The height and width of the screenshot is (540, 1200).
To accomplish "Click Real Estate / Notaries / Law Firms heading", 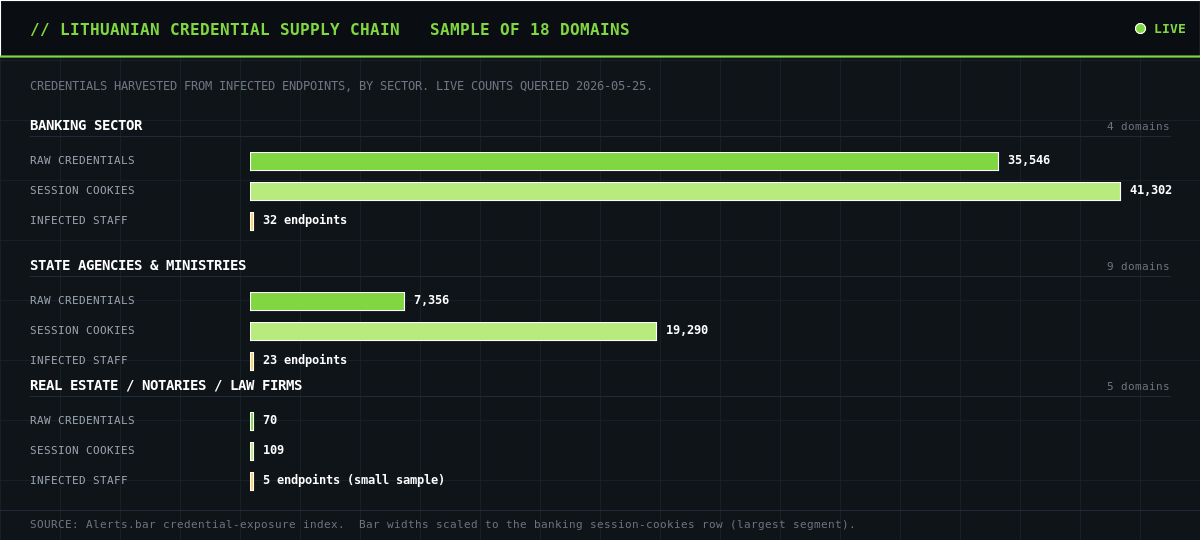I will (x=166, y=386).
